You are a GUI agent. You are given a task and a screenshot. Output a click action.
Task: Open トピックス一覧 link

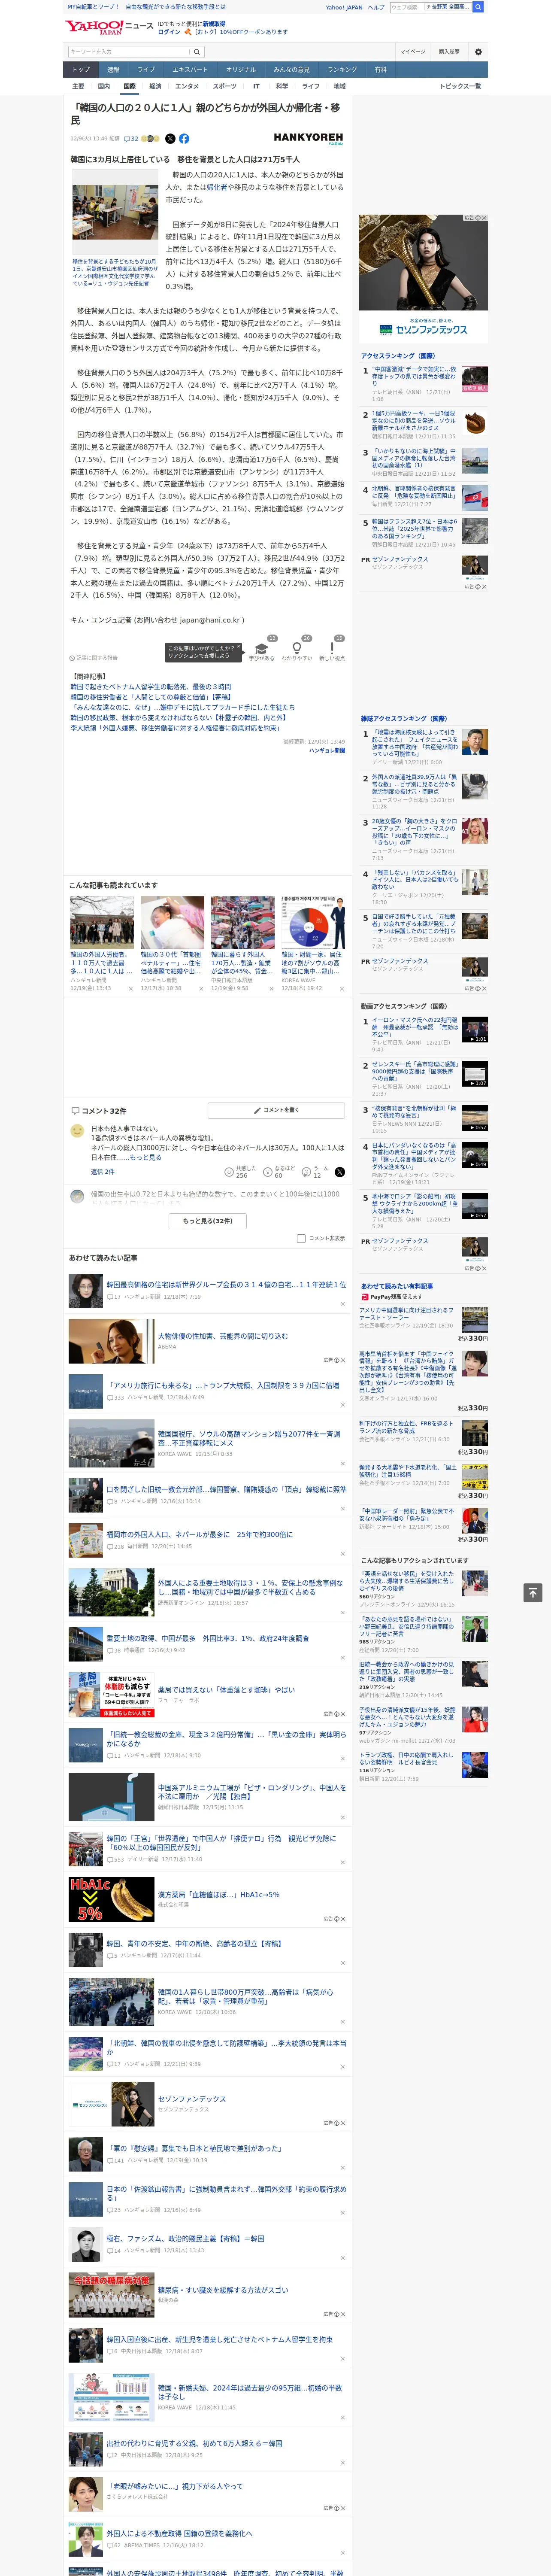460,87
